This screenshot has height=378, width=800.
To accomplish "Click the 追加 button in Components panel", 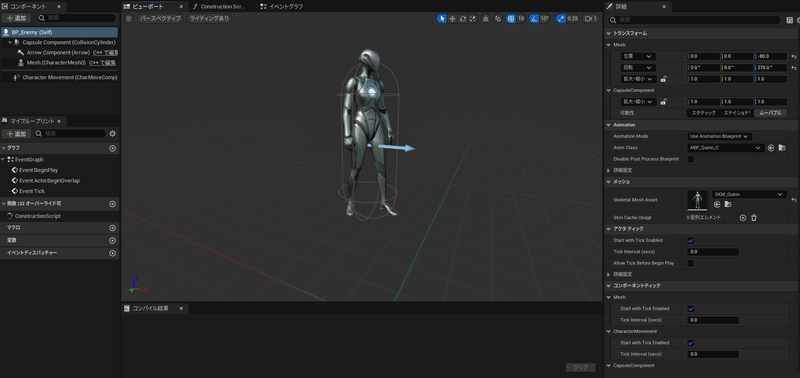I will [16, 18].
